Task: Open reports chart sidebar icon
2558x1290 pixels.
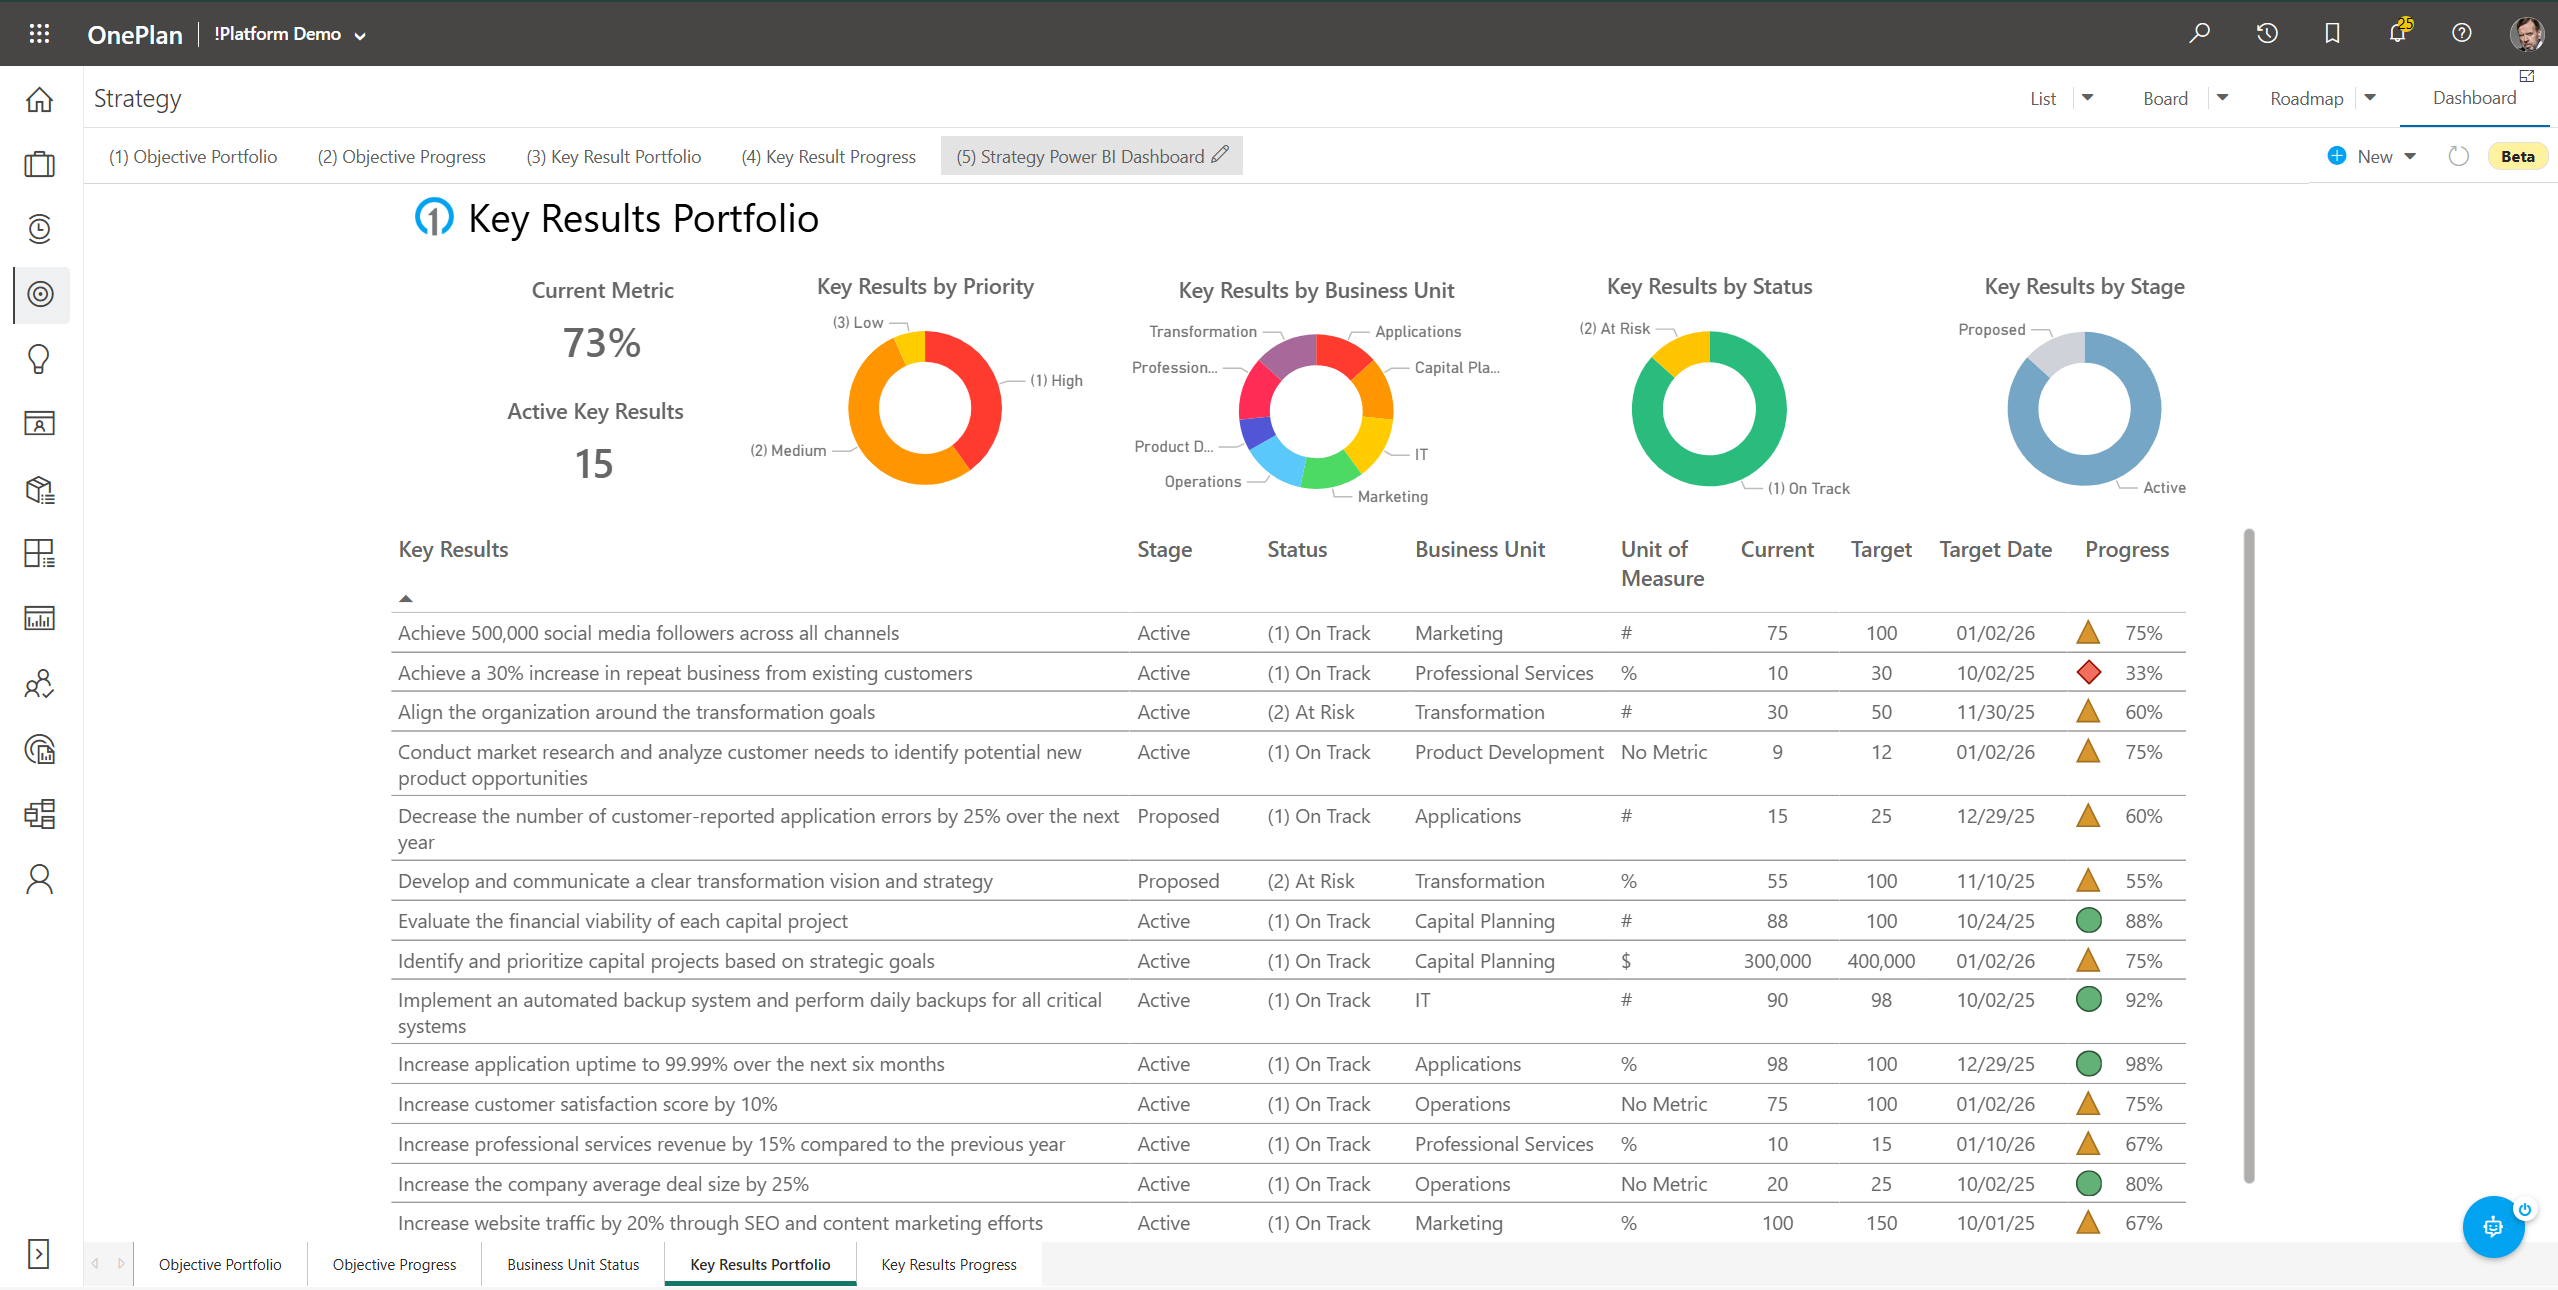Action: click(x=39, y=618)
